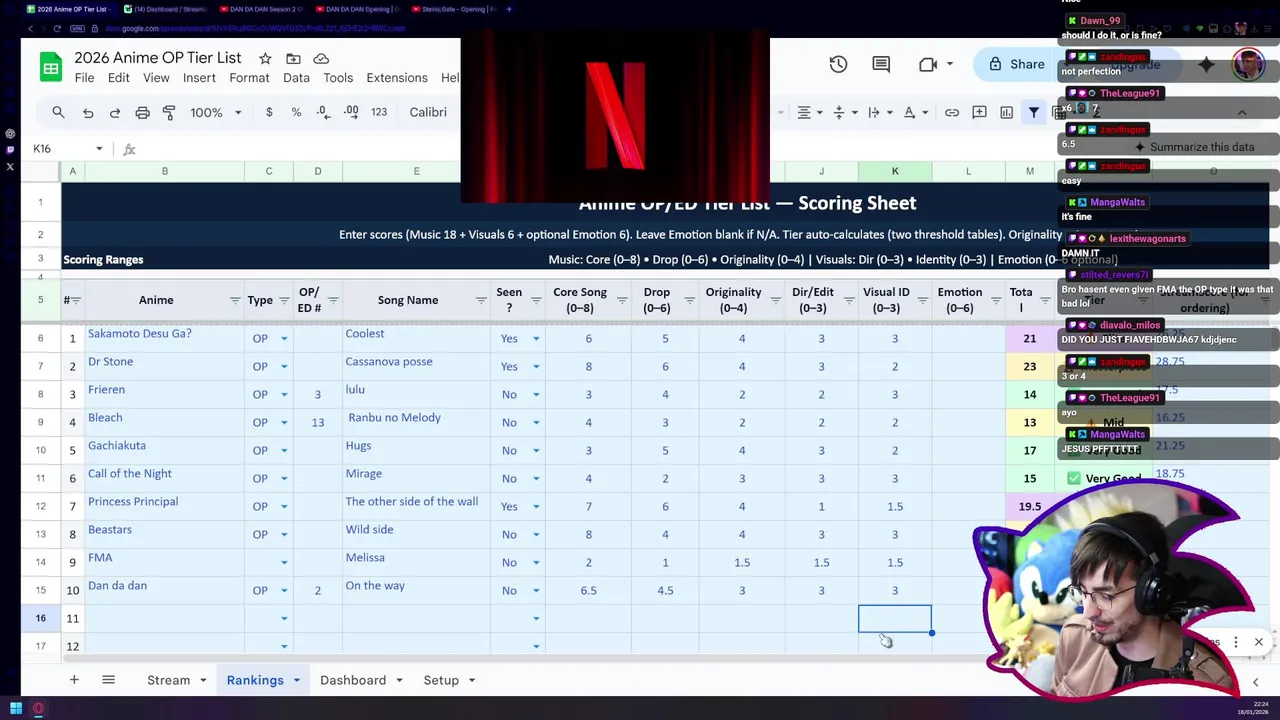Open the File menu
The height and width of the screenshot is (720, 1280).
tap(84, 78)
